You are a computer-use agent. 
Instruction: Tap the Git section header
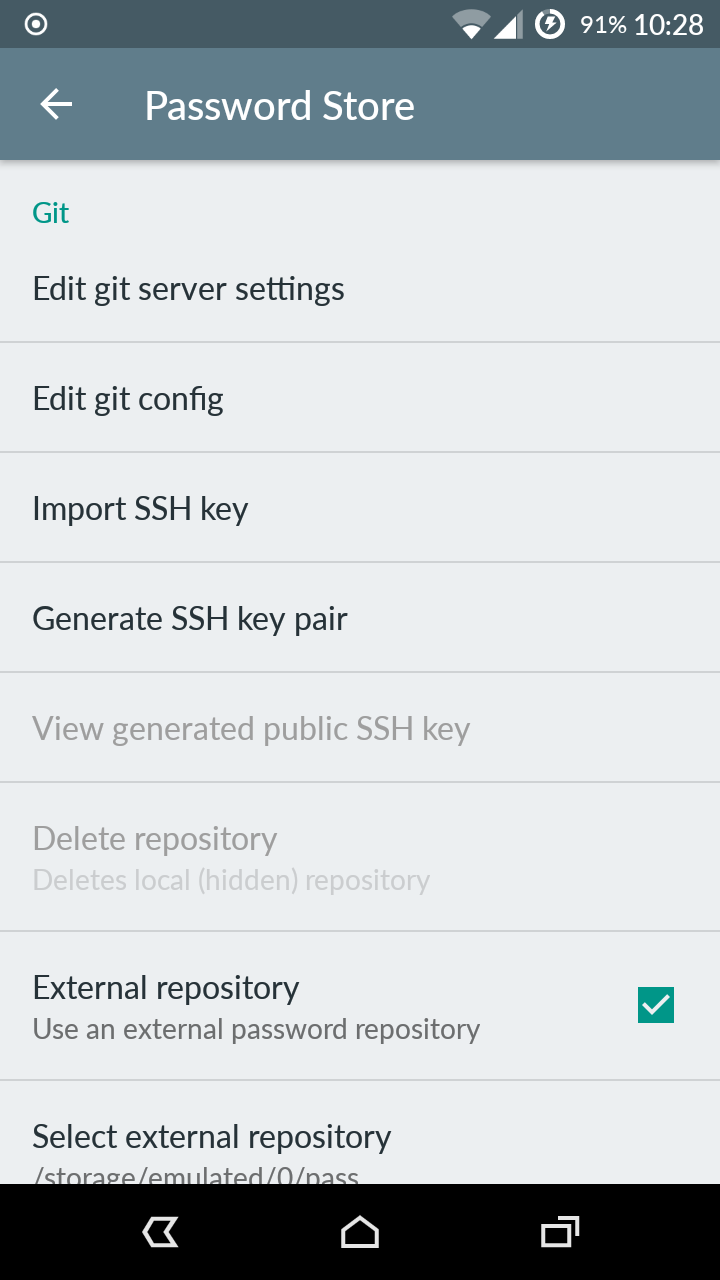click(x=50, y=213)
